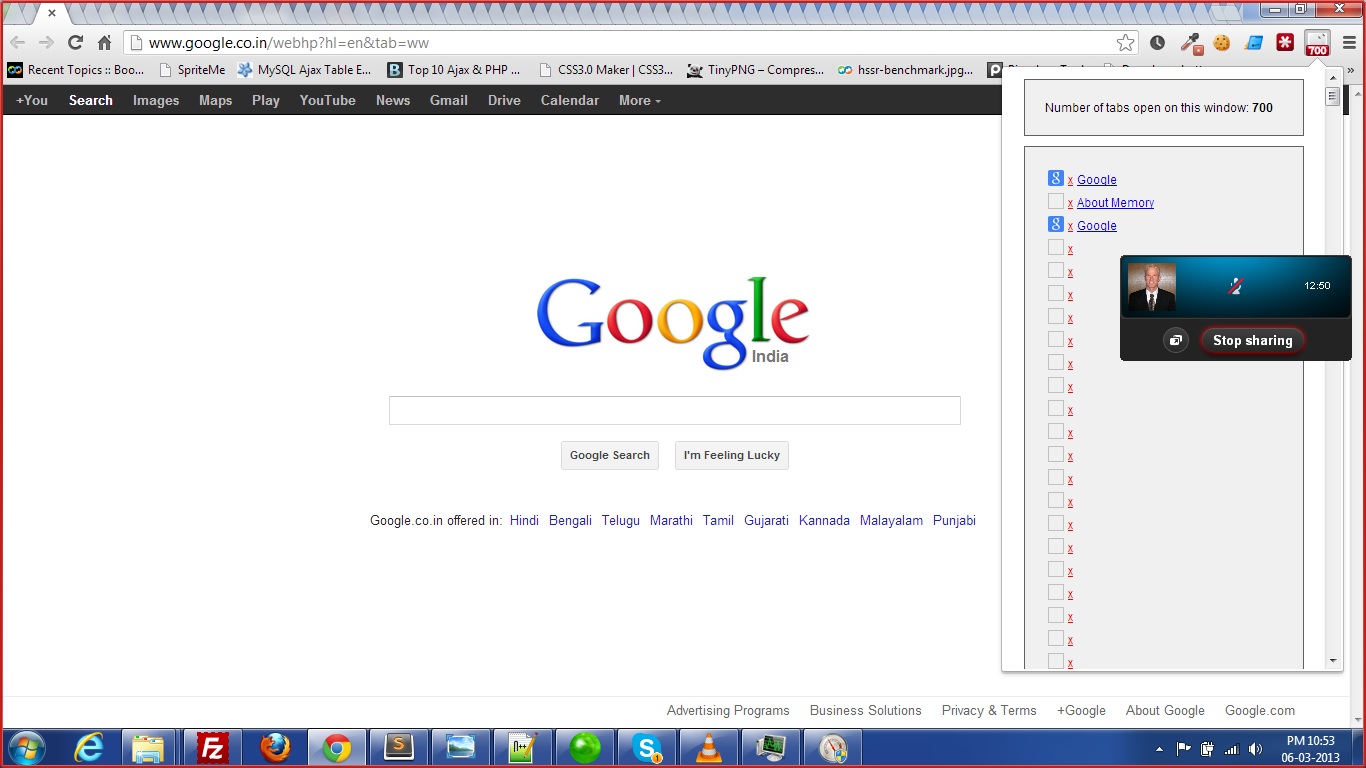
Task: Open the cookie extension icon
Action: point(1221,43)
